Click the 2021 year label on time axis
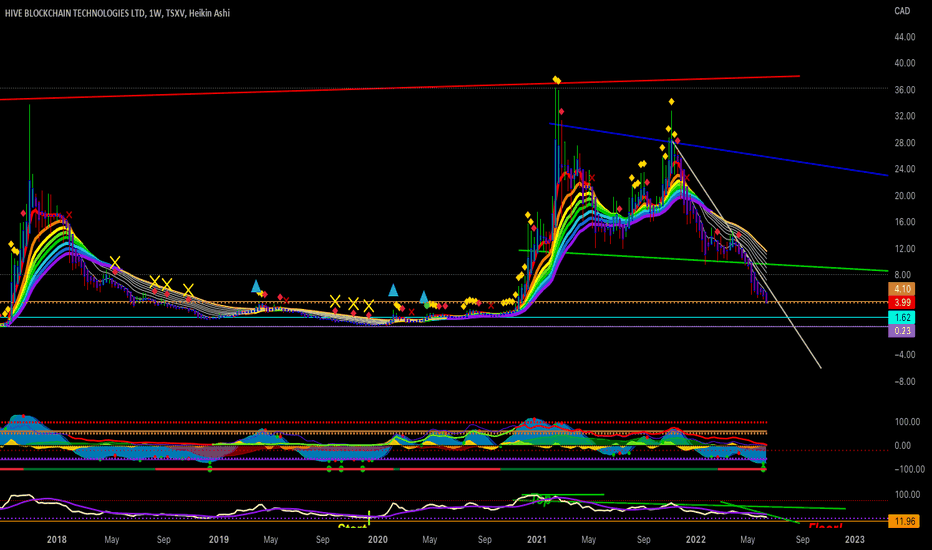 [x=536, y=540]
